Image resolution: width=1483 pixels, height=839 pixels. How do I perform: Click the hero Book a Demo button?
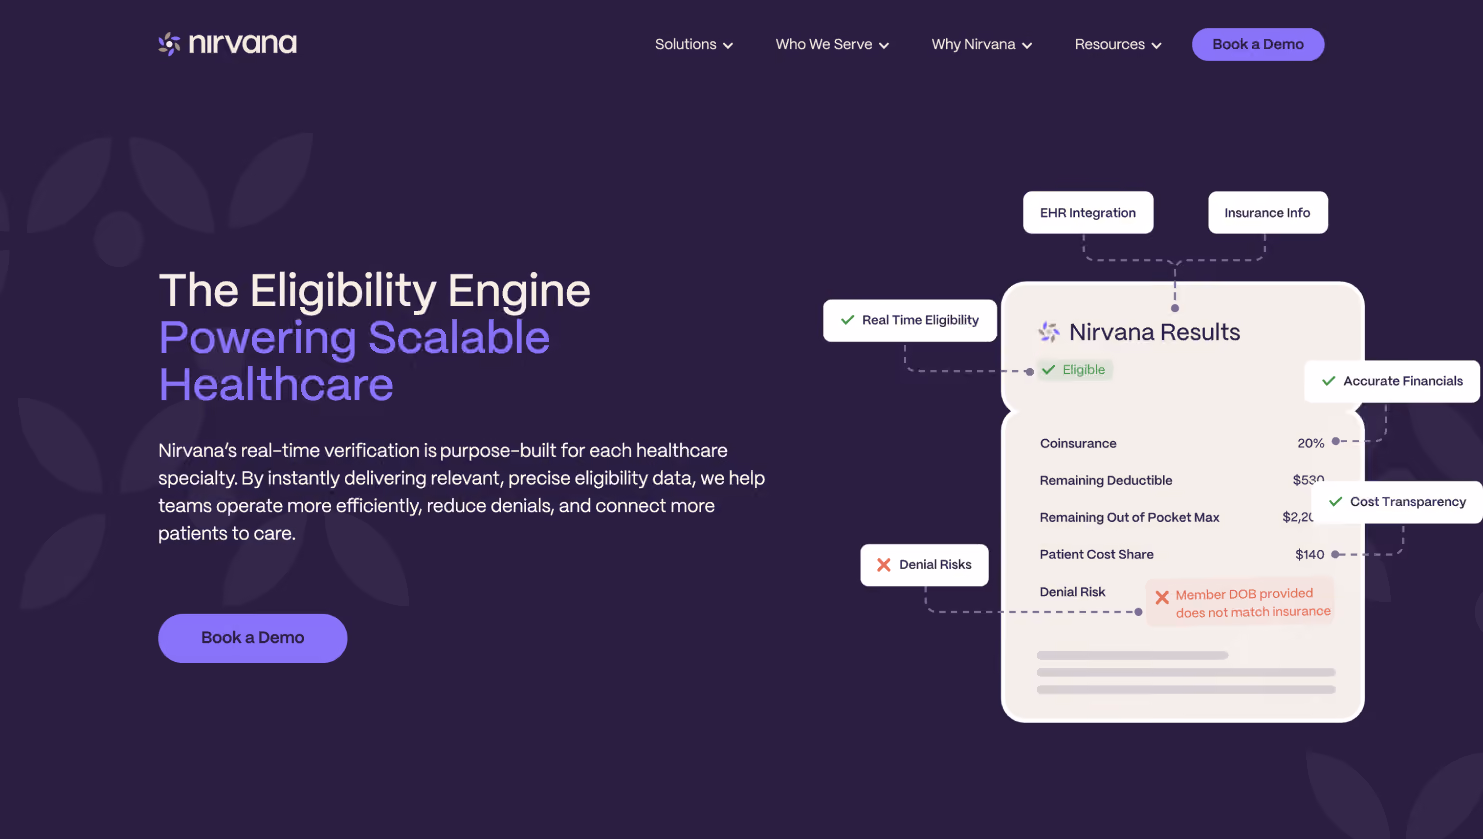(x=252, y=638)
